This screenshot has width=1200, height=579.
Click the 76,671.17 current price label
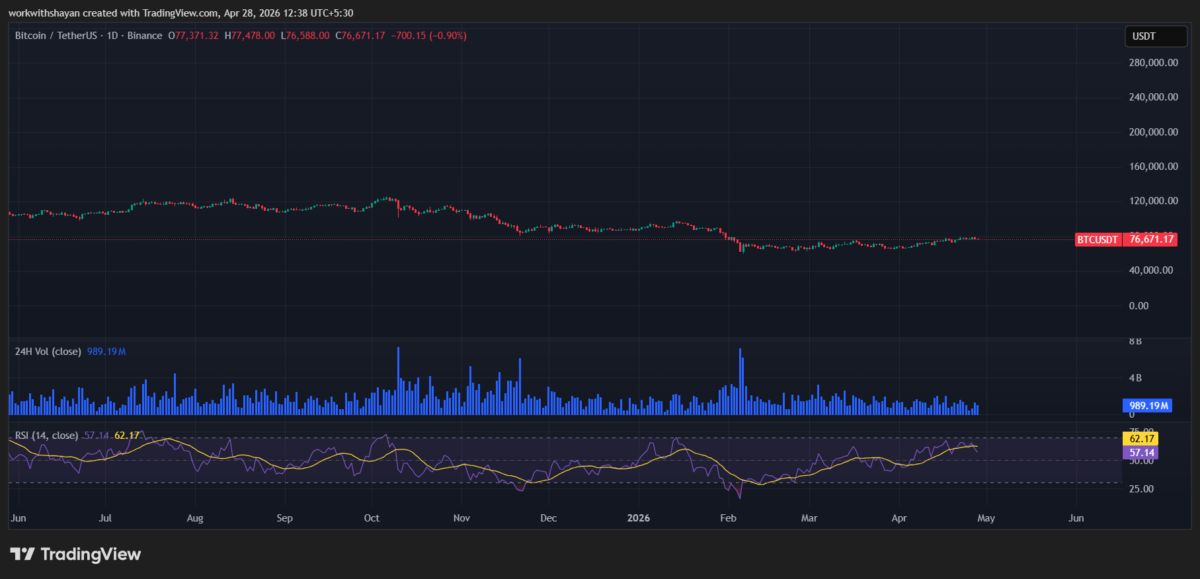(1149, 240)
